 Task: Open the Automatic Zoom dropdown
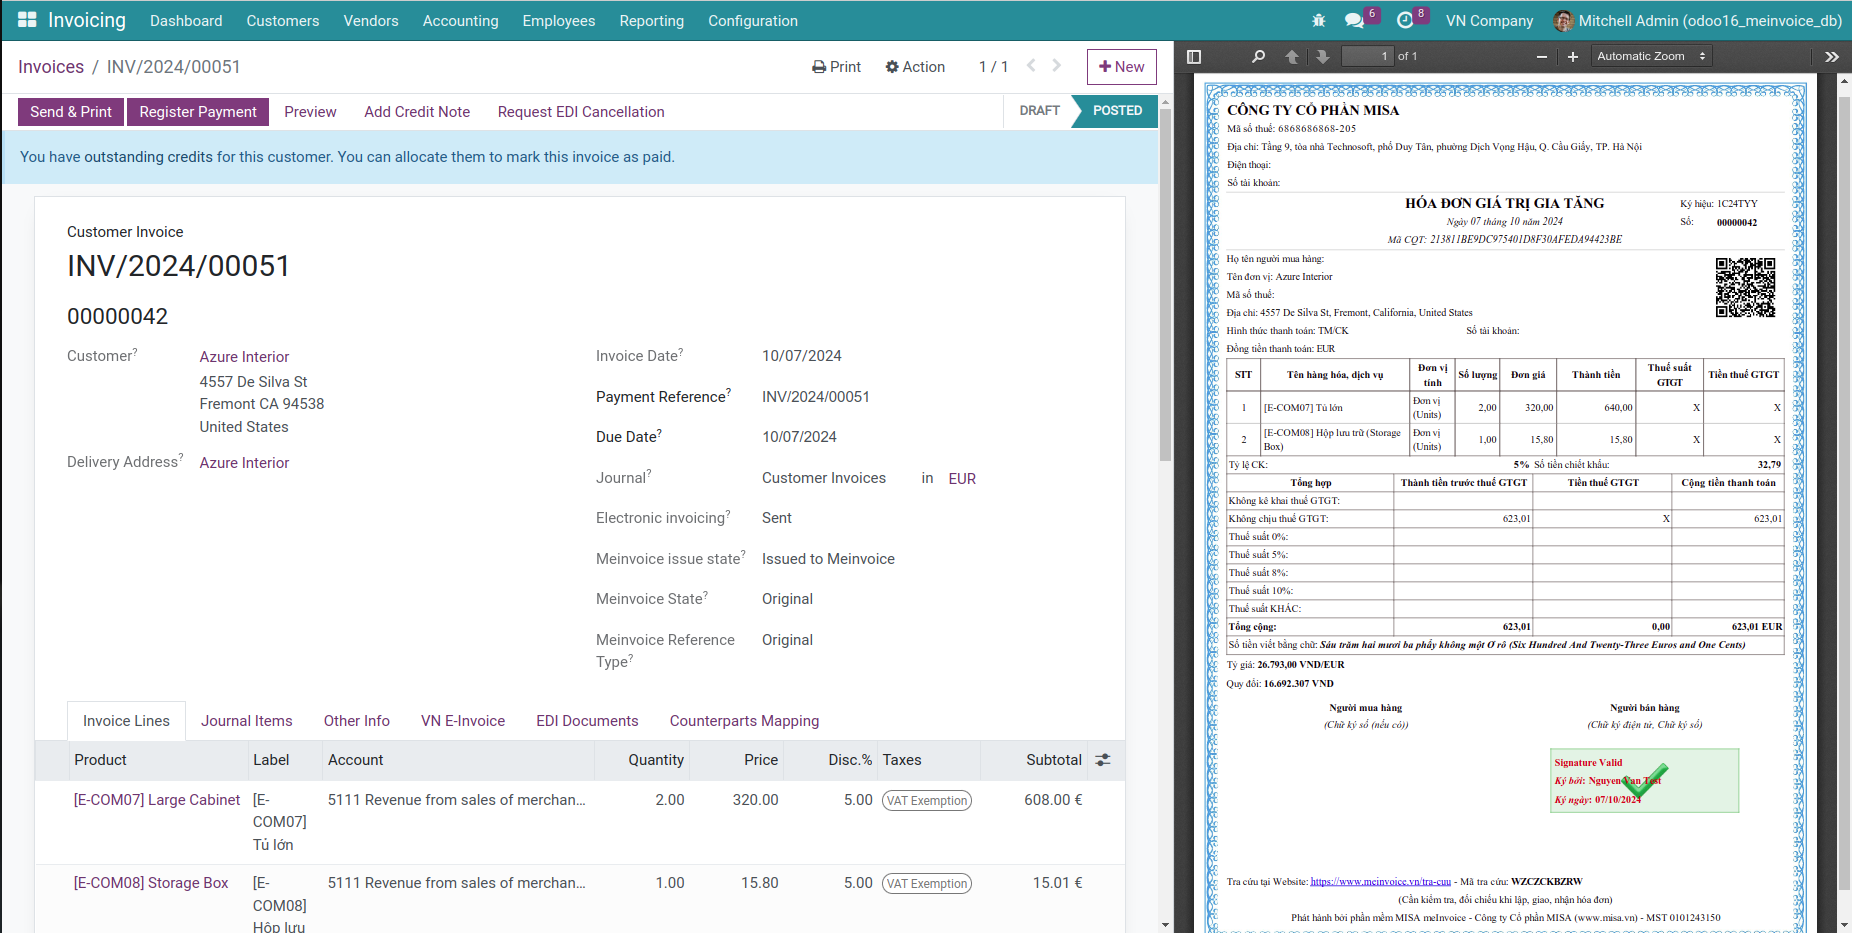click(x=1650, y=55)
